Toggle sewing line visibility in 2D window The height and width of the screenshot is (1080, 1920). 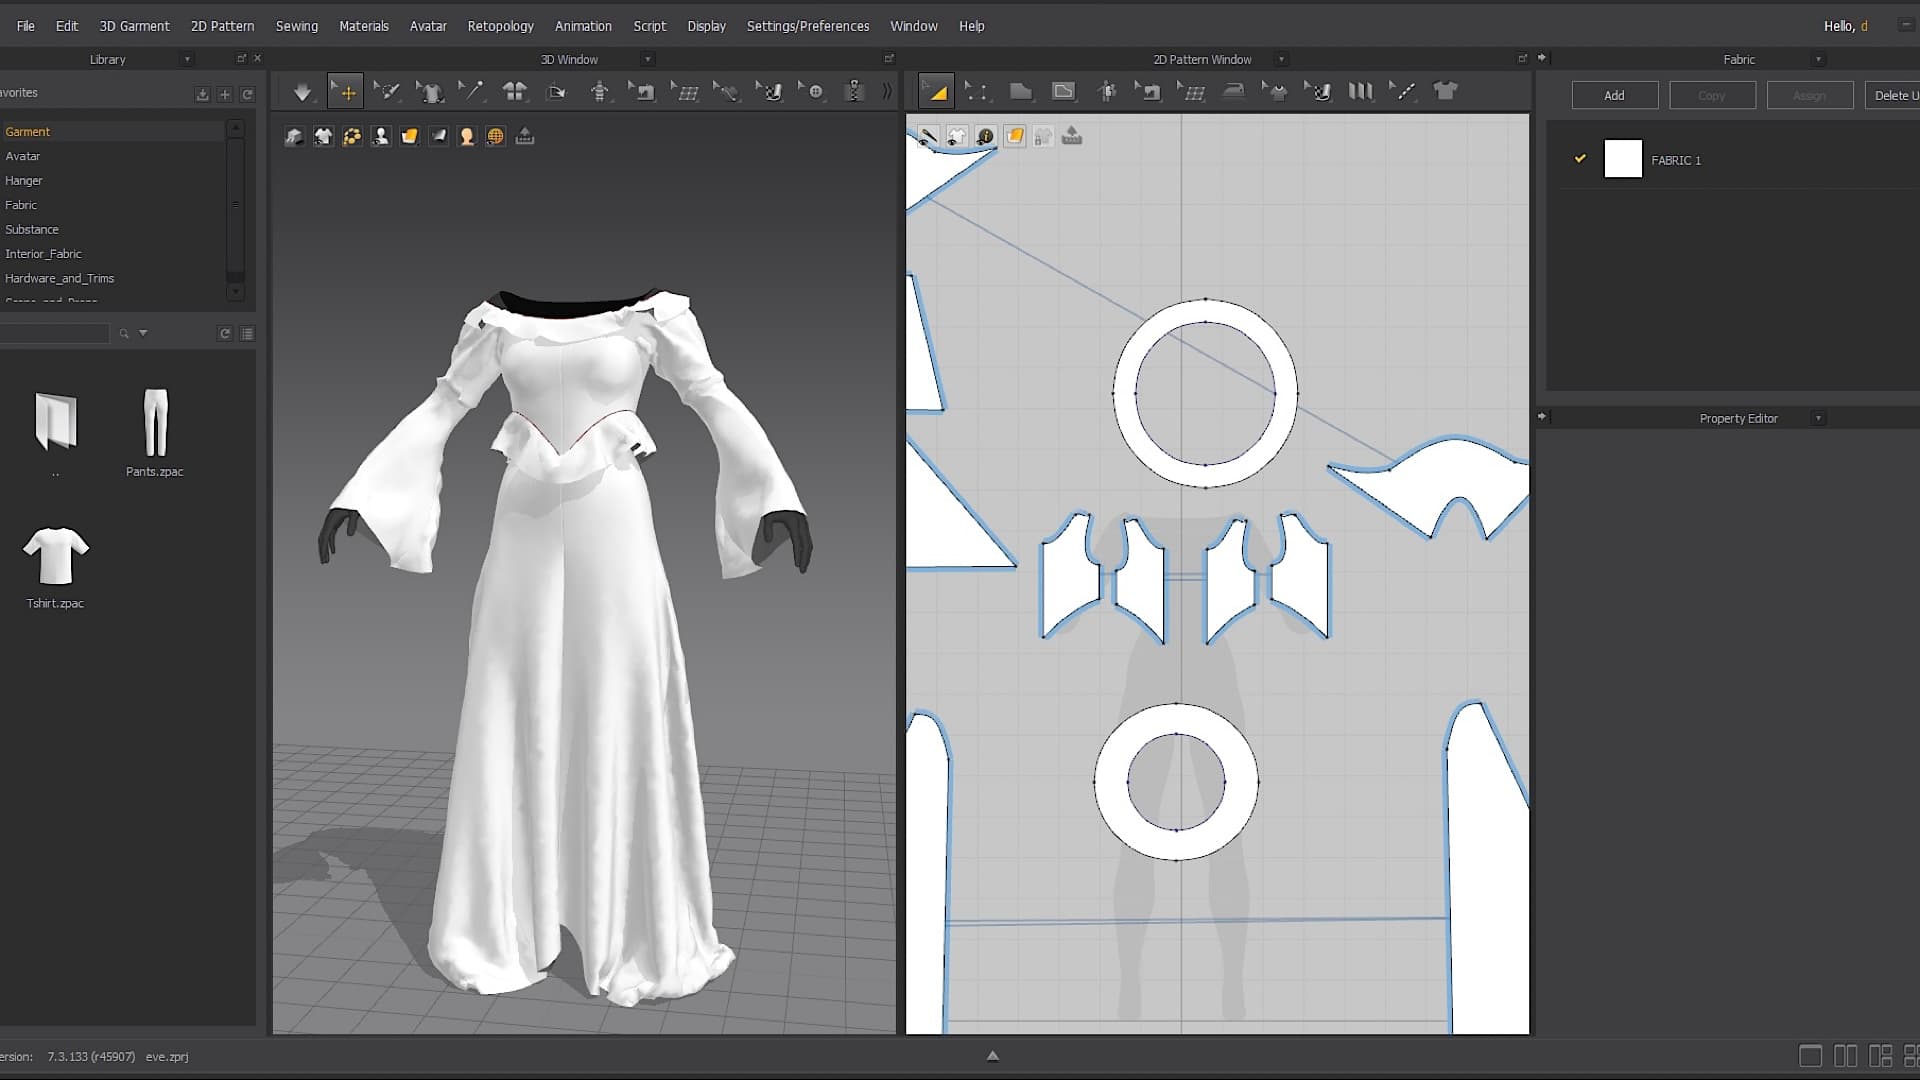928,136
